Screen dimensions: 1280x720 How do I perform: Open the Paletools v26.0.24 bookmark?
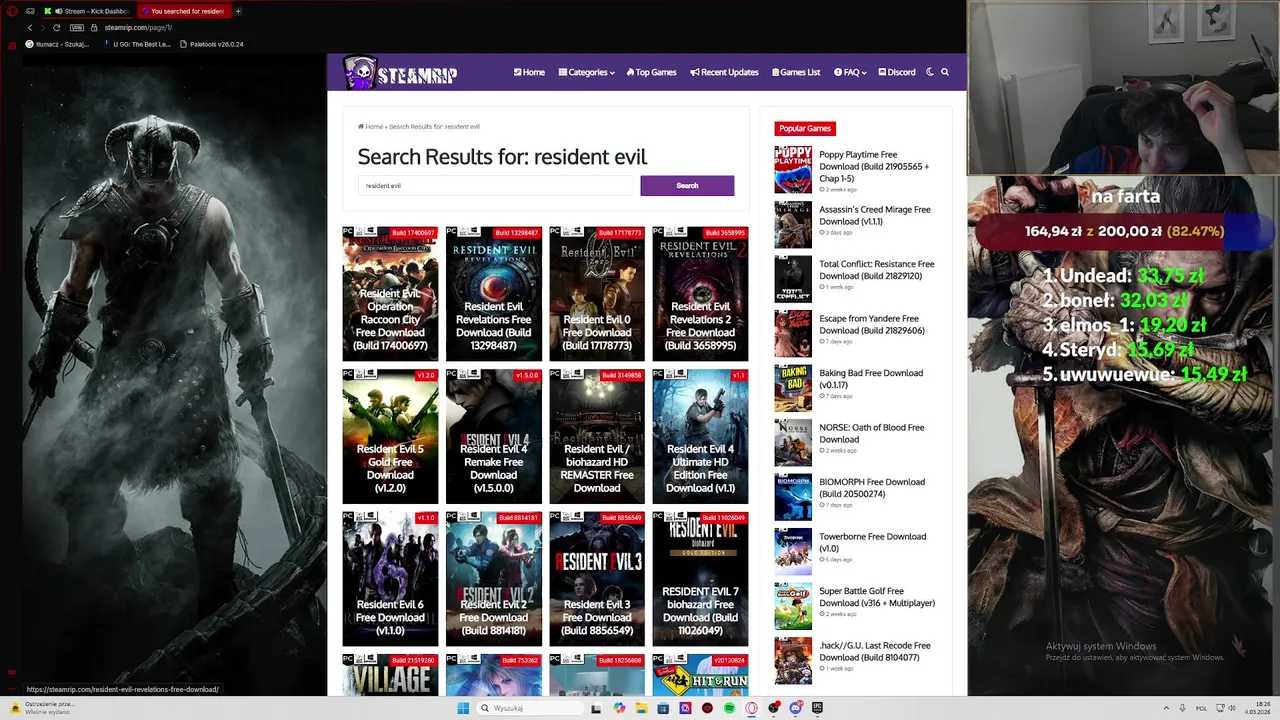[211, 44]
